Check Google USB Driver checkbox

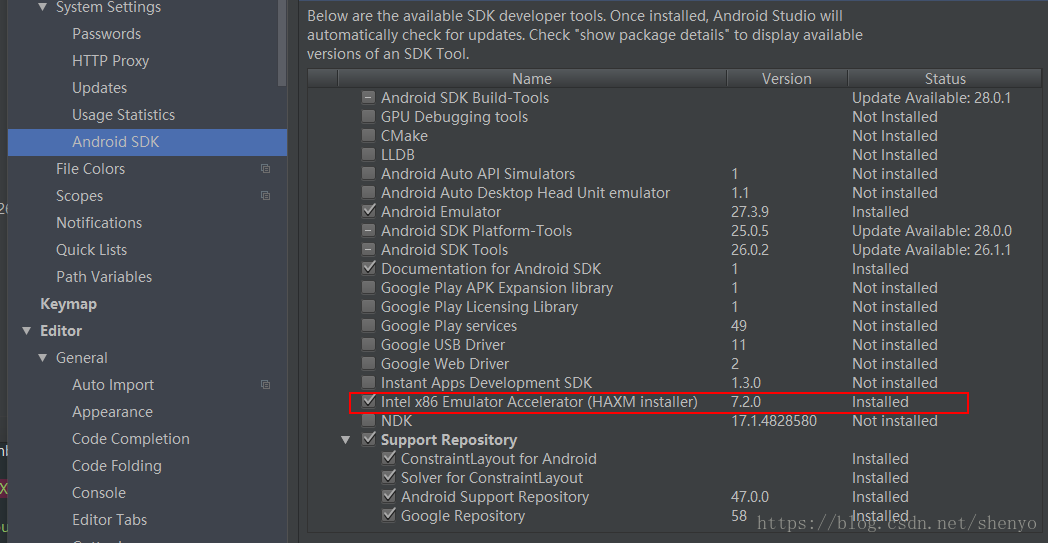coord(368,345)
